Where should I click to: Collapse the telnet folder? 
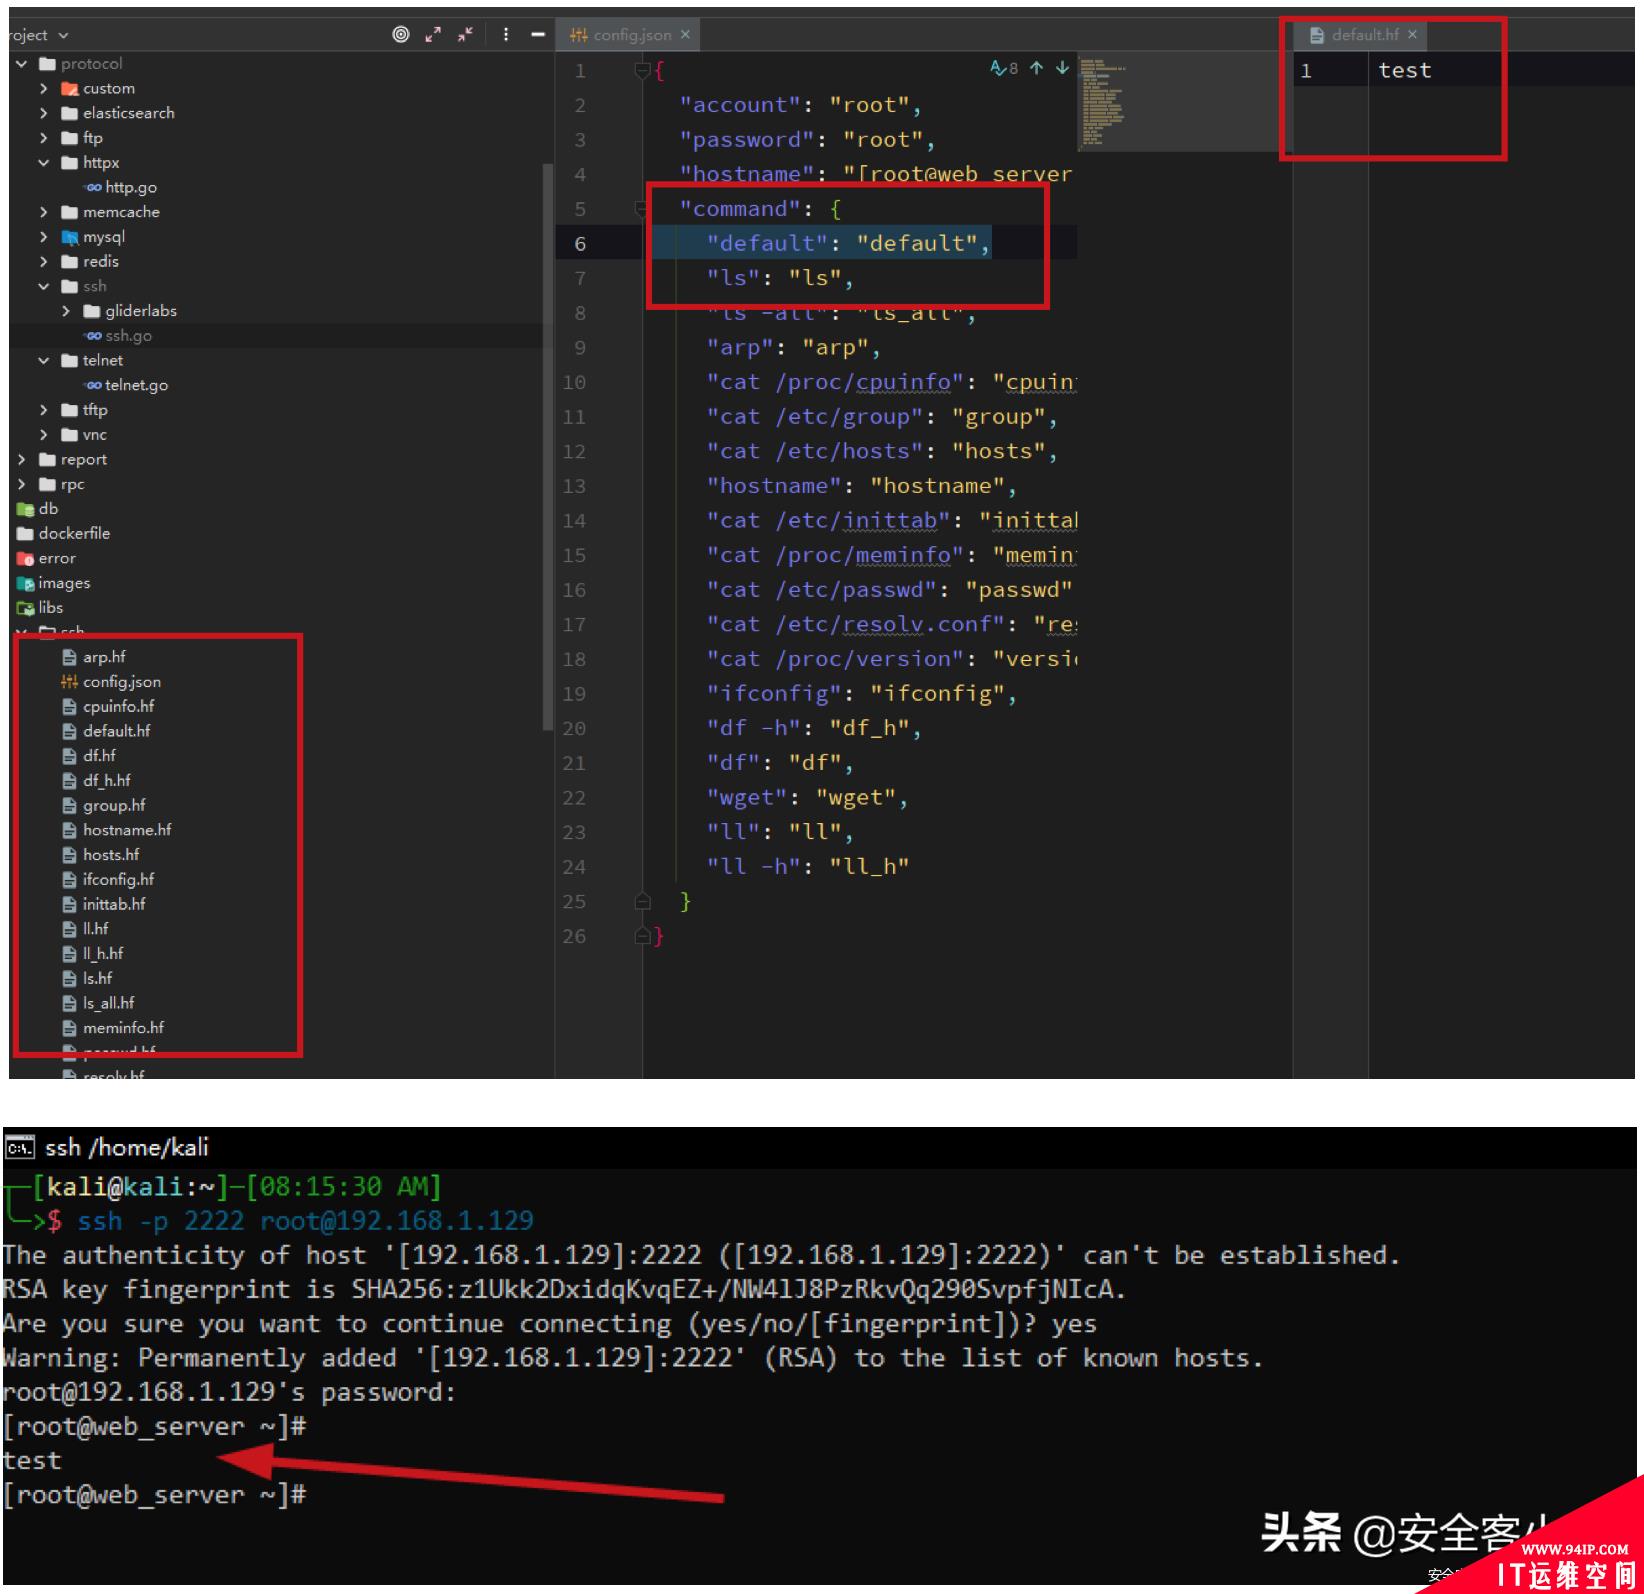[44, 360]
